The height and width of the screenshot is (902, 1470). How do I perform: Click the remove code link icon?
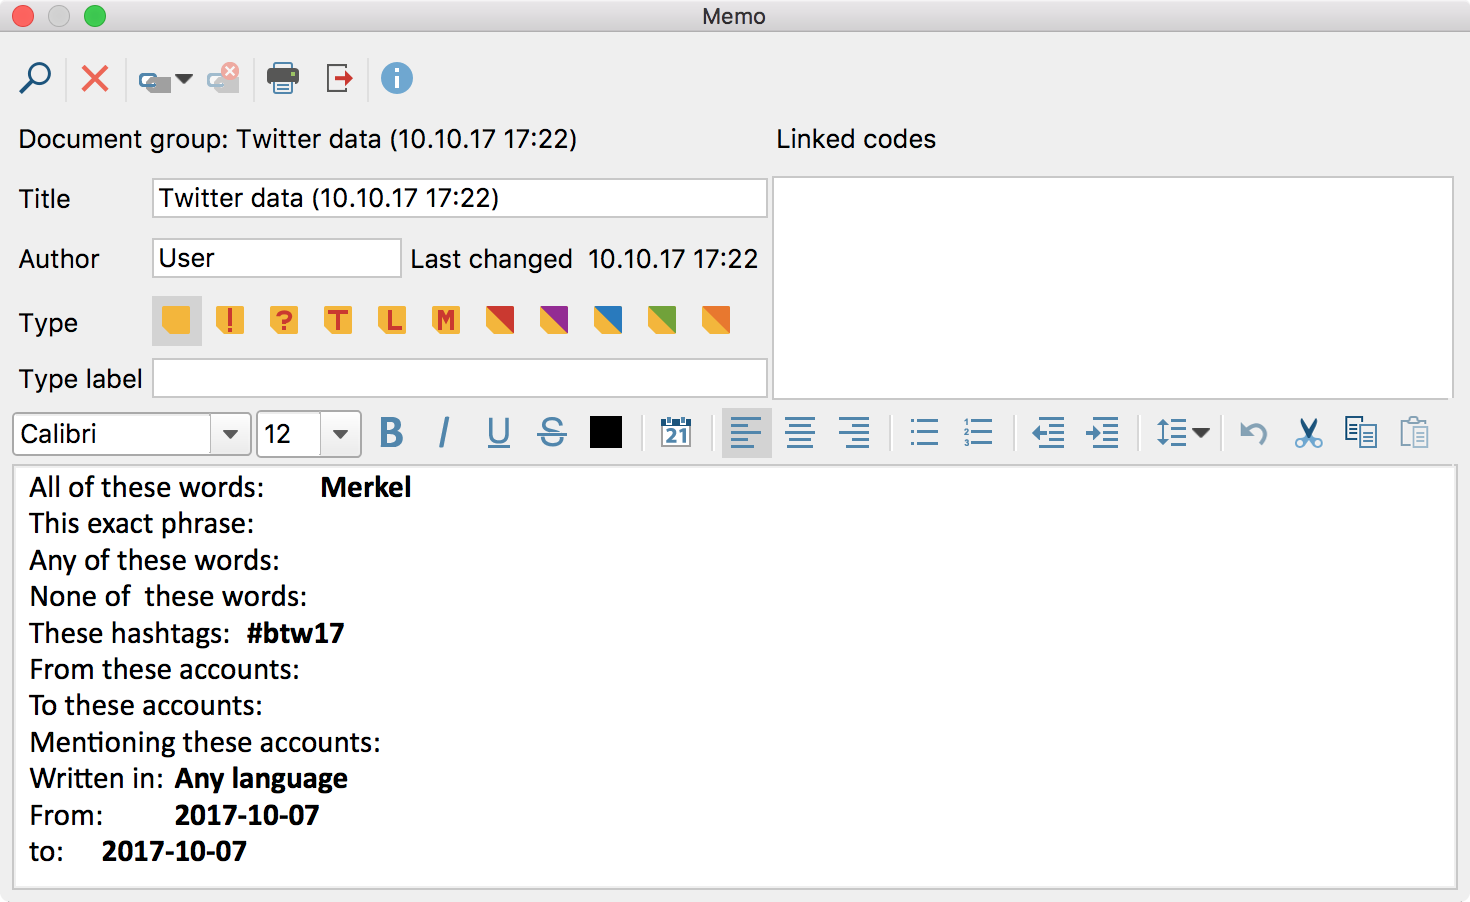[x=223, y=78]
